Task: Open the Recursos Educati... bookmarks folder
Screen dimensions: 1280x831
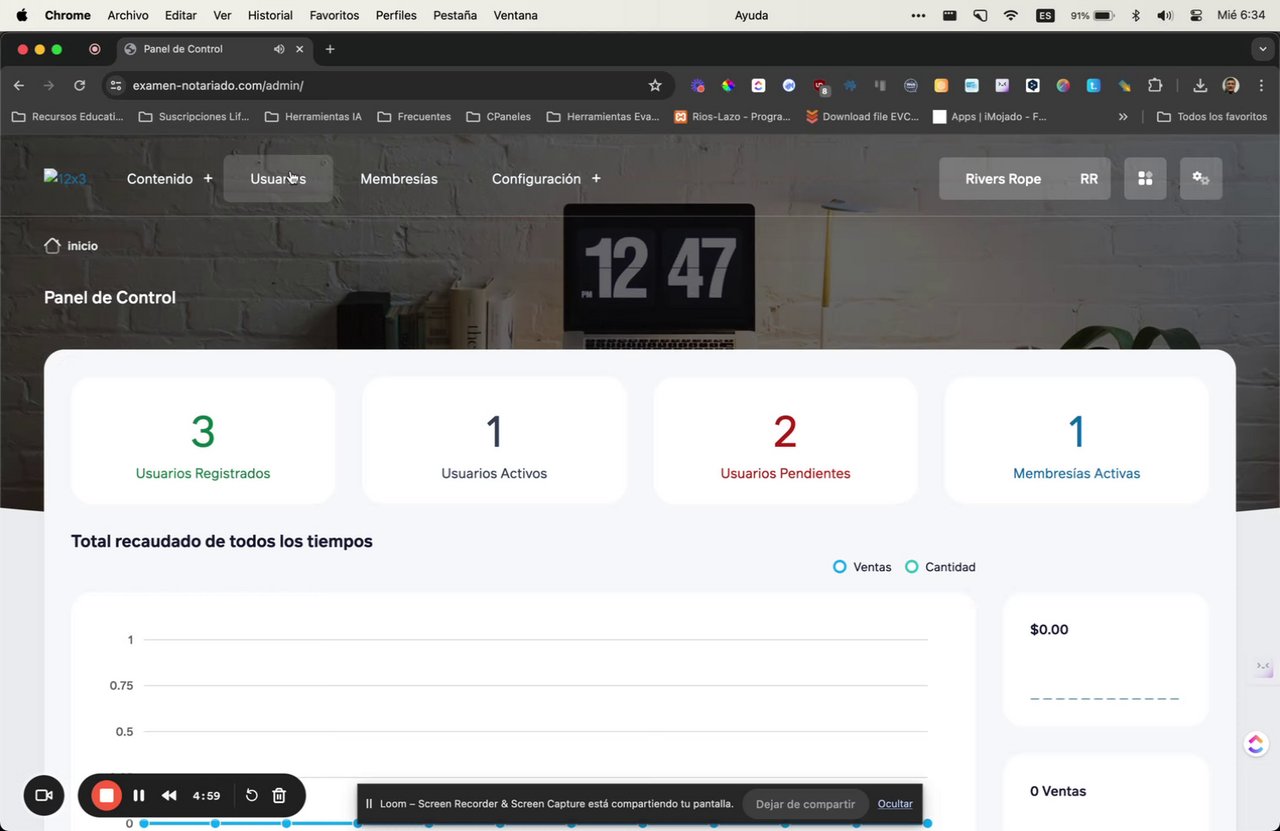Action: 67,117
